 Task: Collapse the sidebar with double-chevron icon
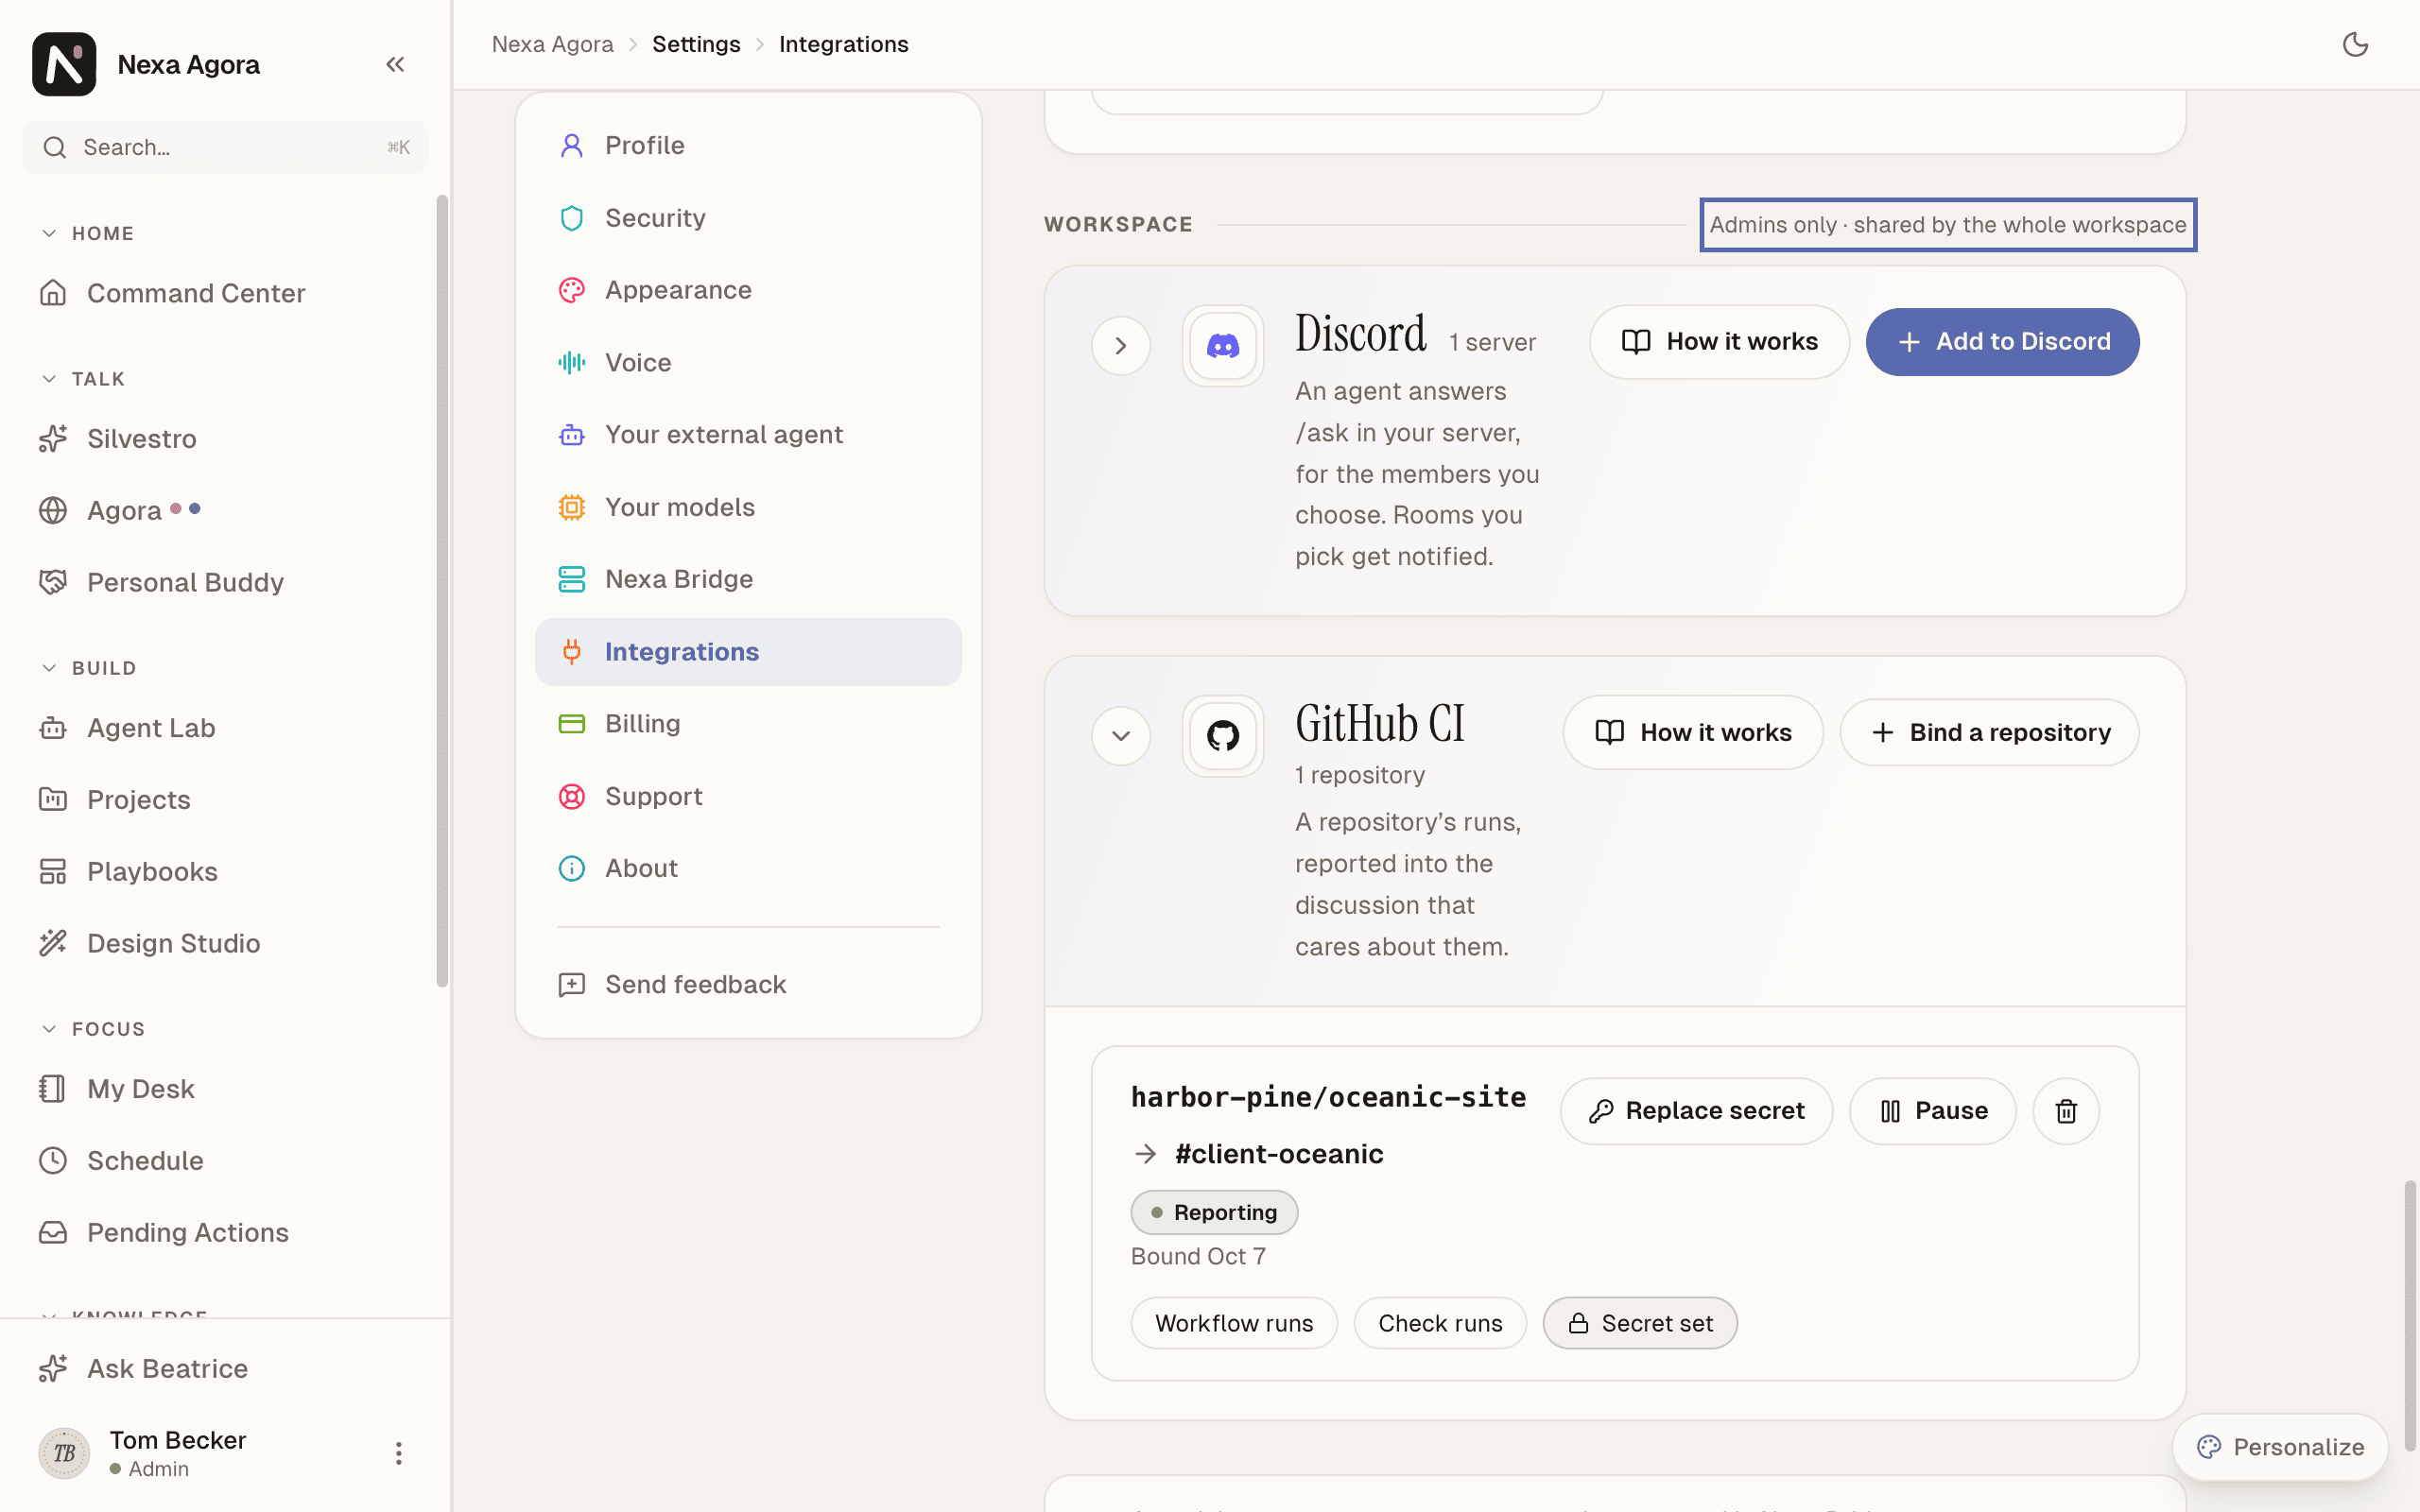[395, 64]
